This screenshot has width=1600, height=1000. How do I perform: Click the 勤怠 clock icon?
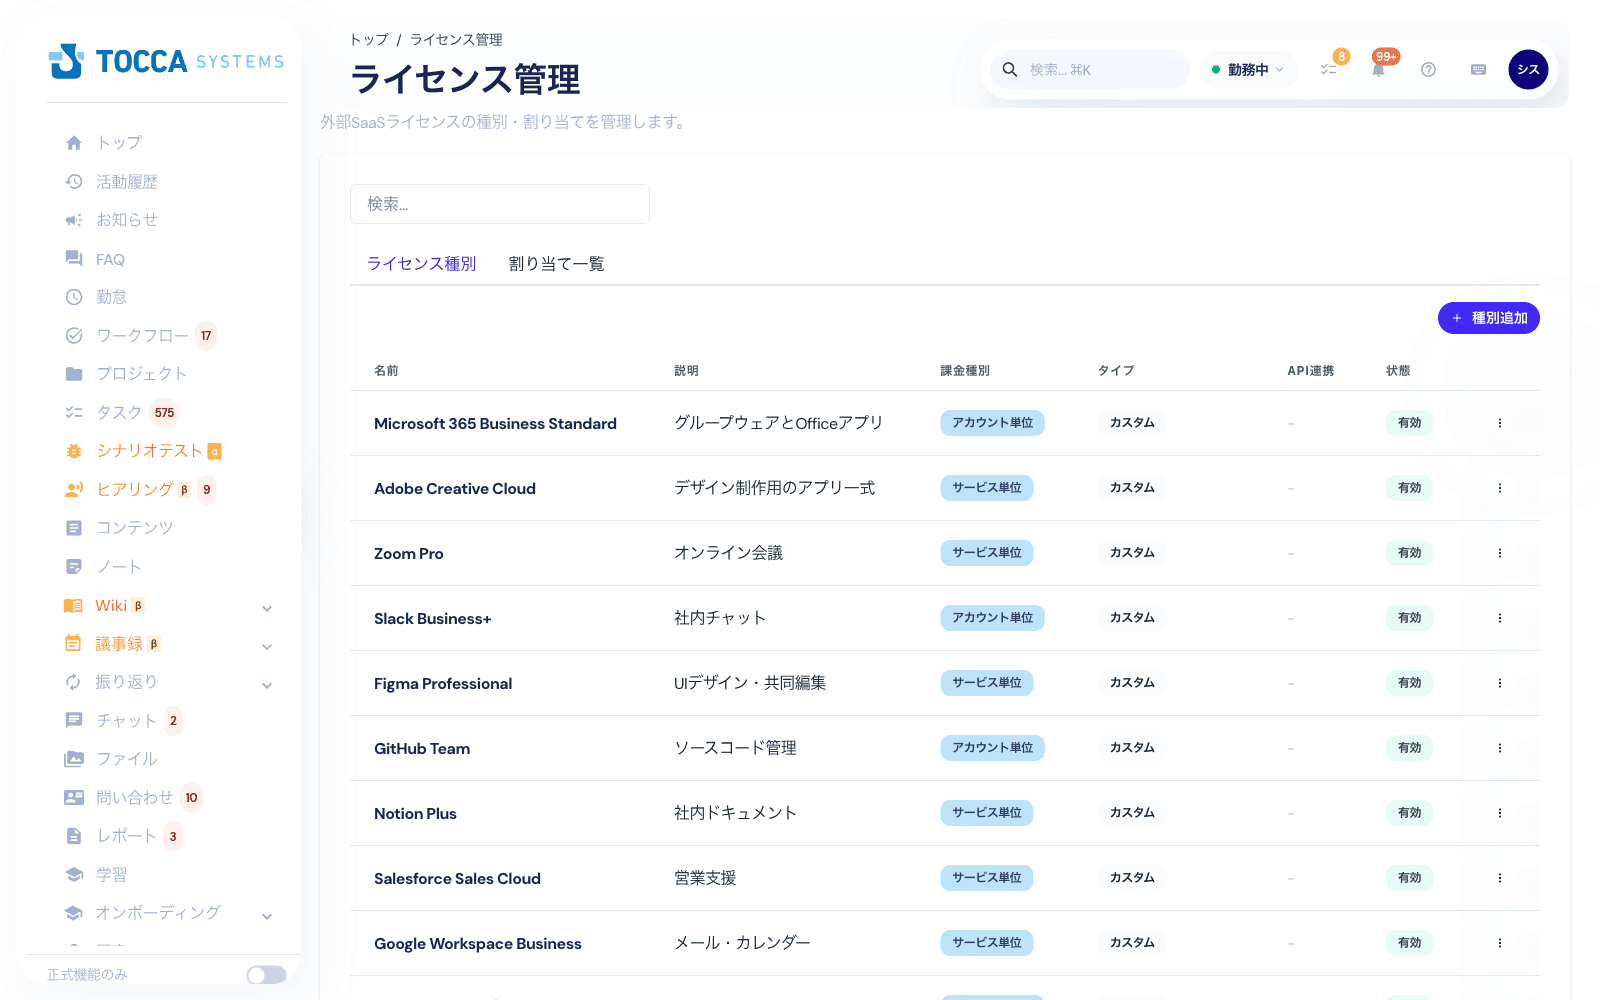tap(74, 297)
